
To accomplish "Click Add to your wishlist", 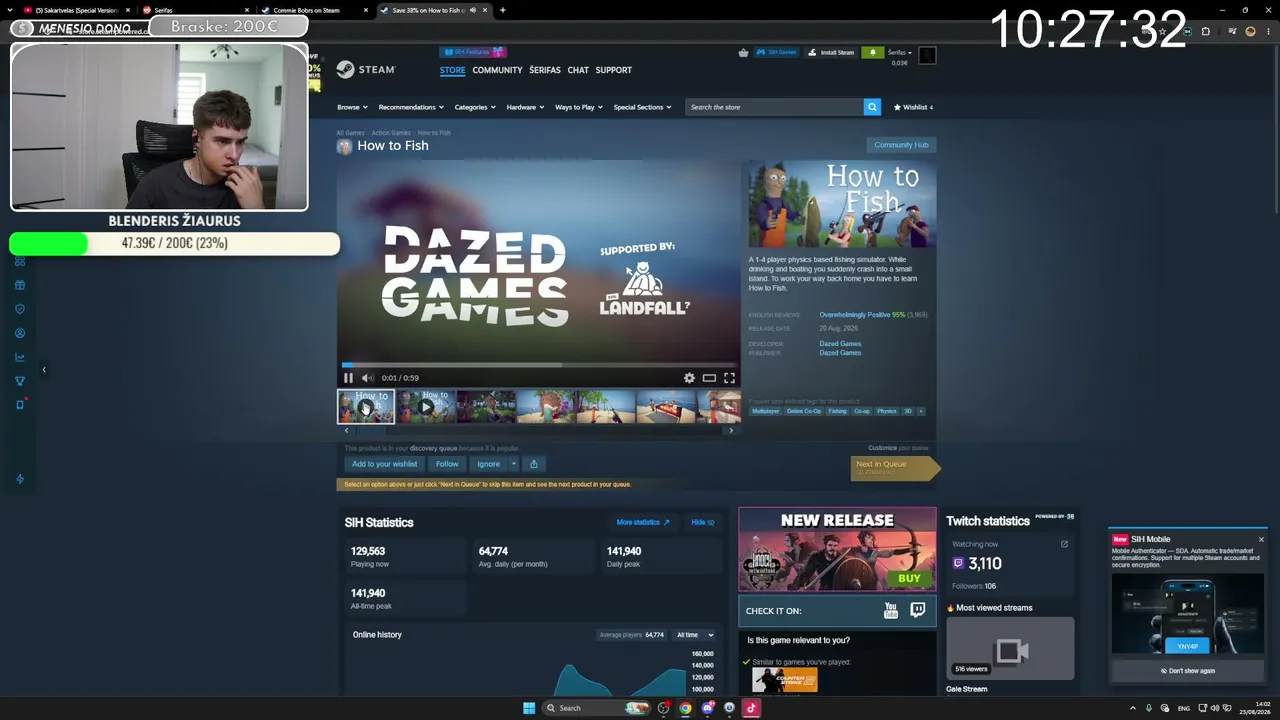I will 384,464.
